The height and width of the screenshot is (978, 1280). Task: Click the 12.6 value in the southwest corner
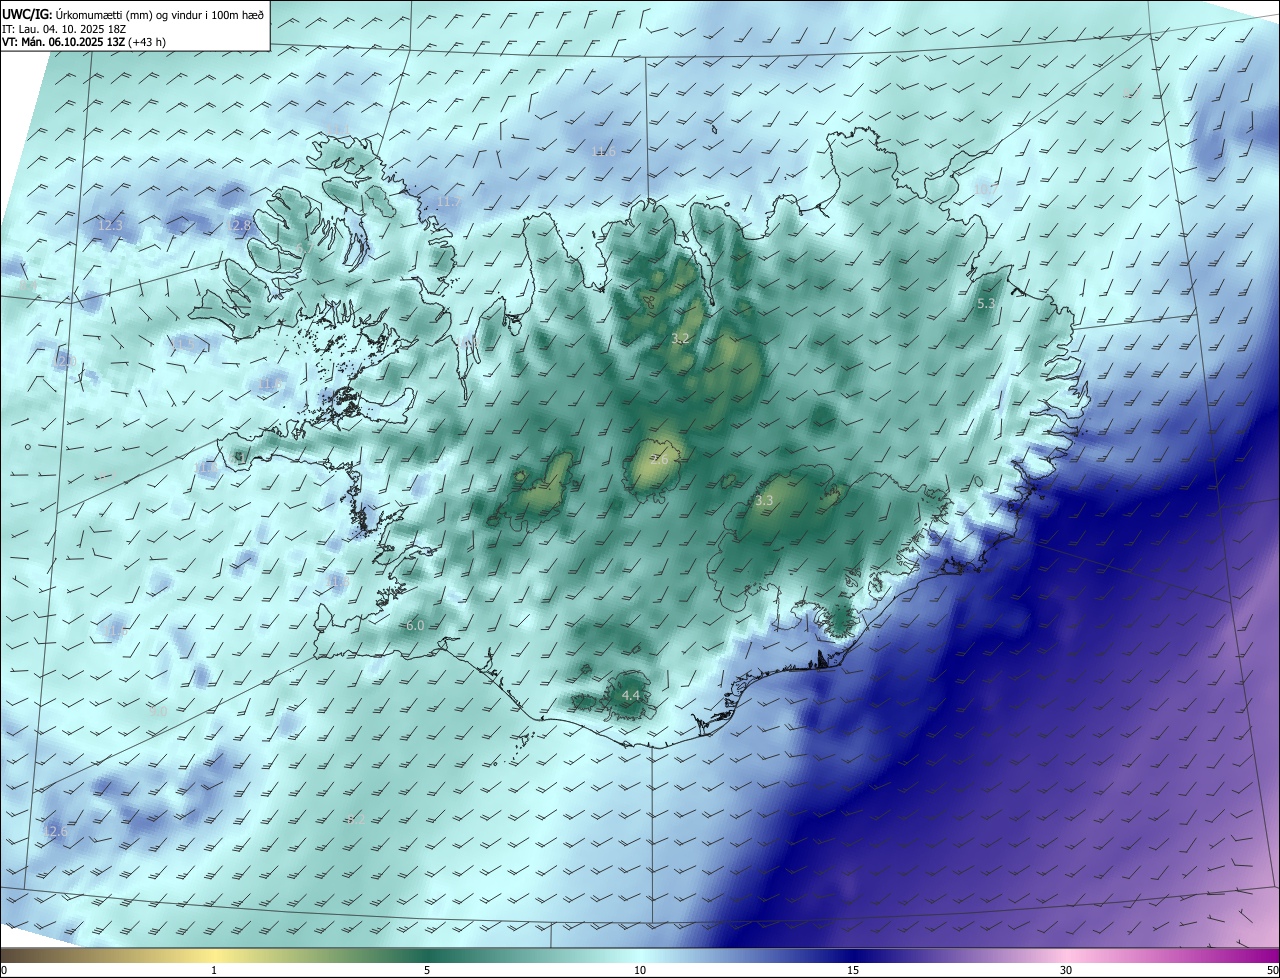tap(56, 831)
